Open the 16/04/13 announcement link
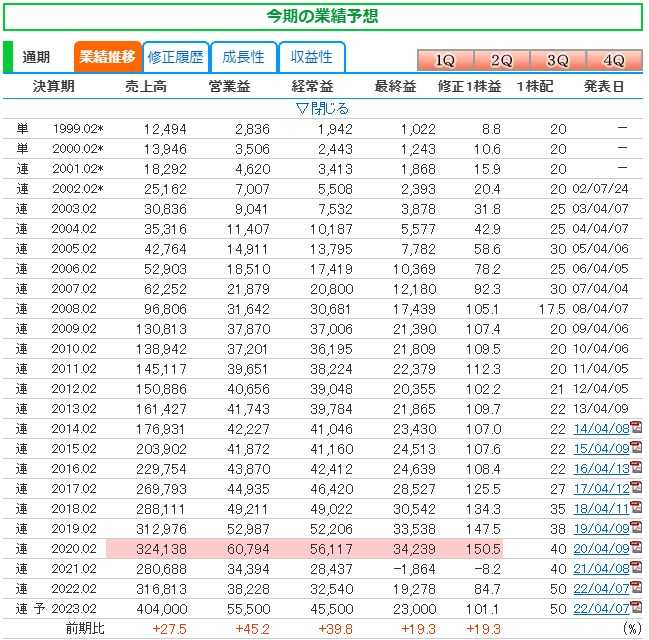Screen dimensions: 649x640 point(601,469)
